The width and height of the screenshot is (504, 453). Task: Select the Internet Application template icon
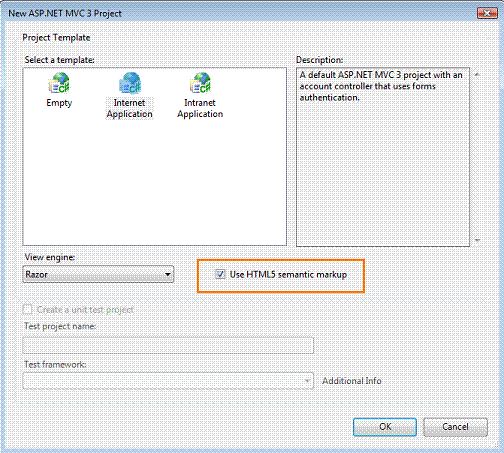point(130,83)
